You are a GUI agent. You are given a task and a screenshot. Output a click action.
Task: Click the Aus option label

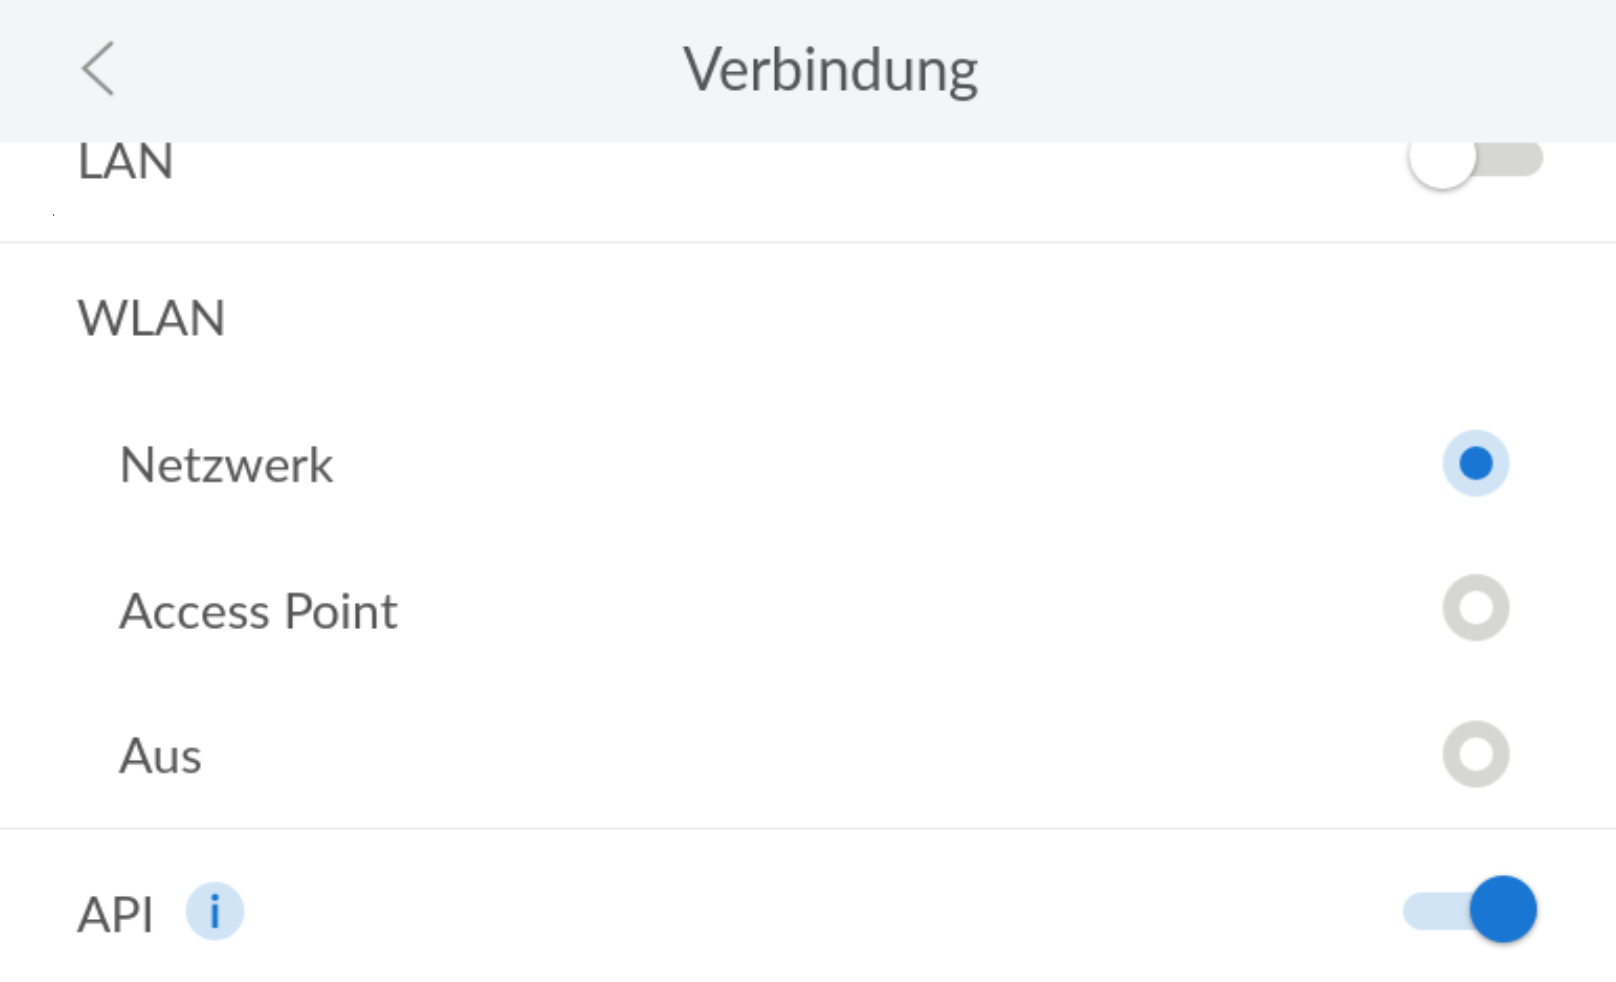pyautogui.click(x=160, y=756)
